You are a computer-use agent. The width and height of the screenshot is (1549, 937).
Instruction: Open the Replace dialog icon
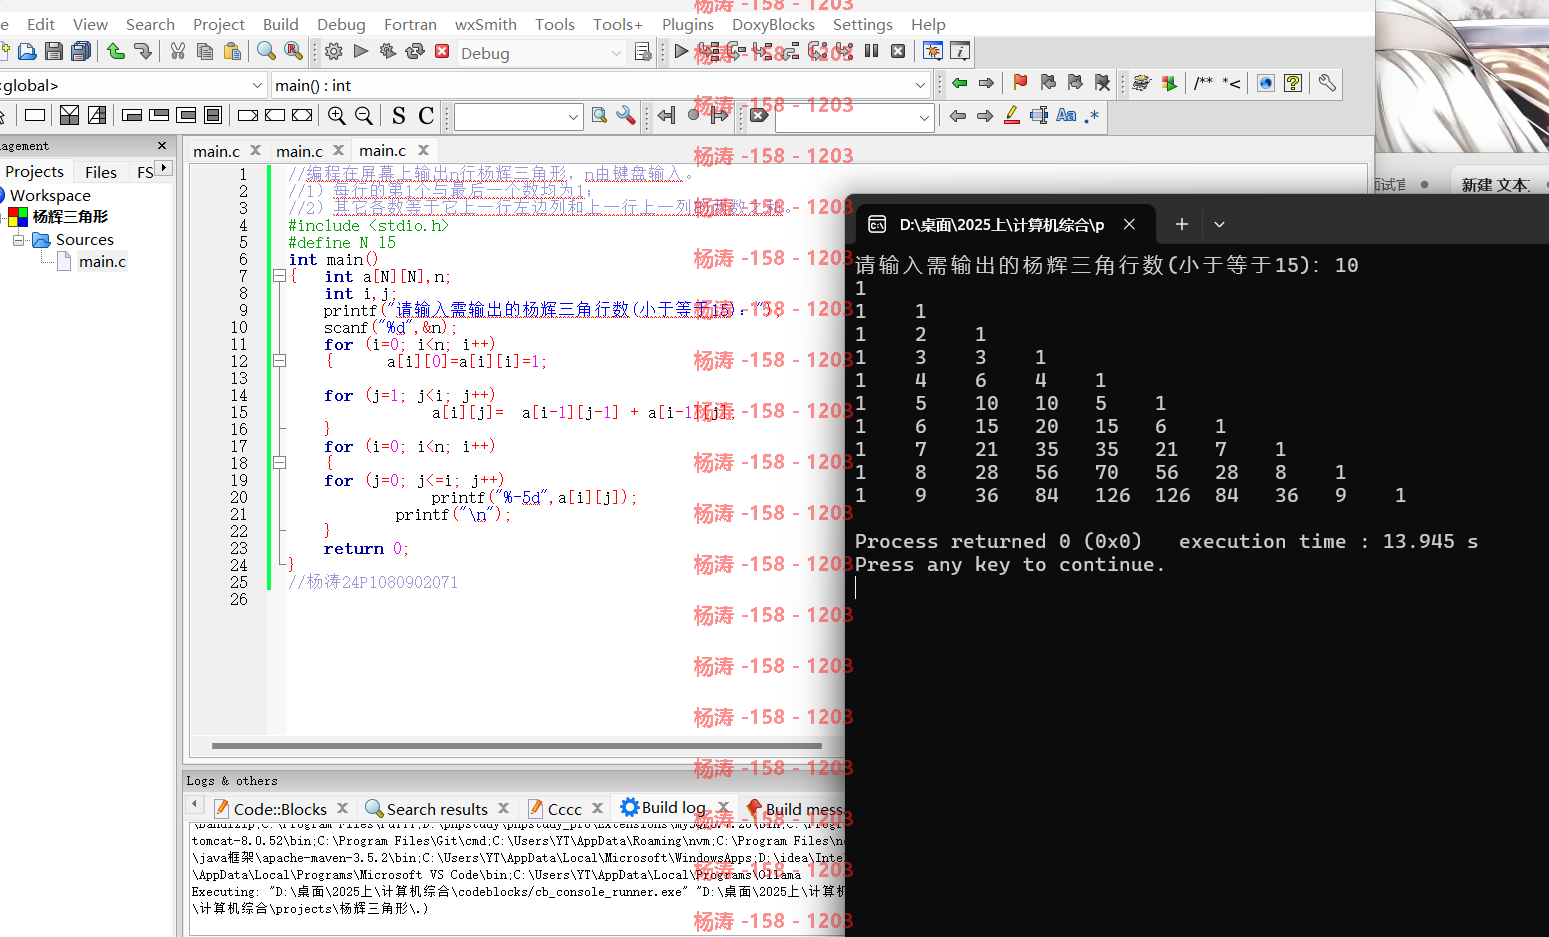293,51
